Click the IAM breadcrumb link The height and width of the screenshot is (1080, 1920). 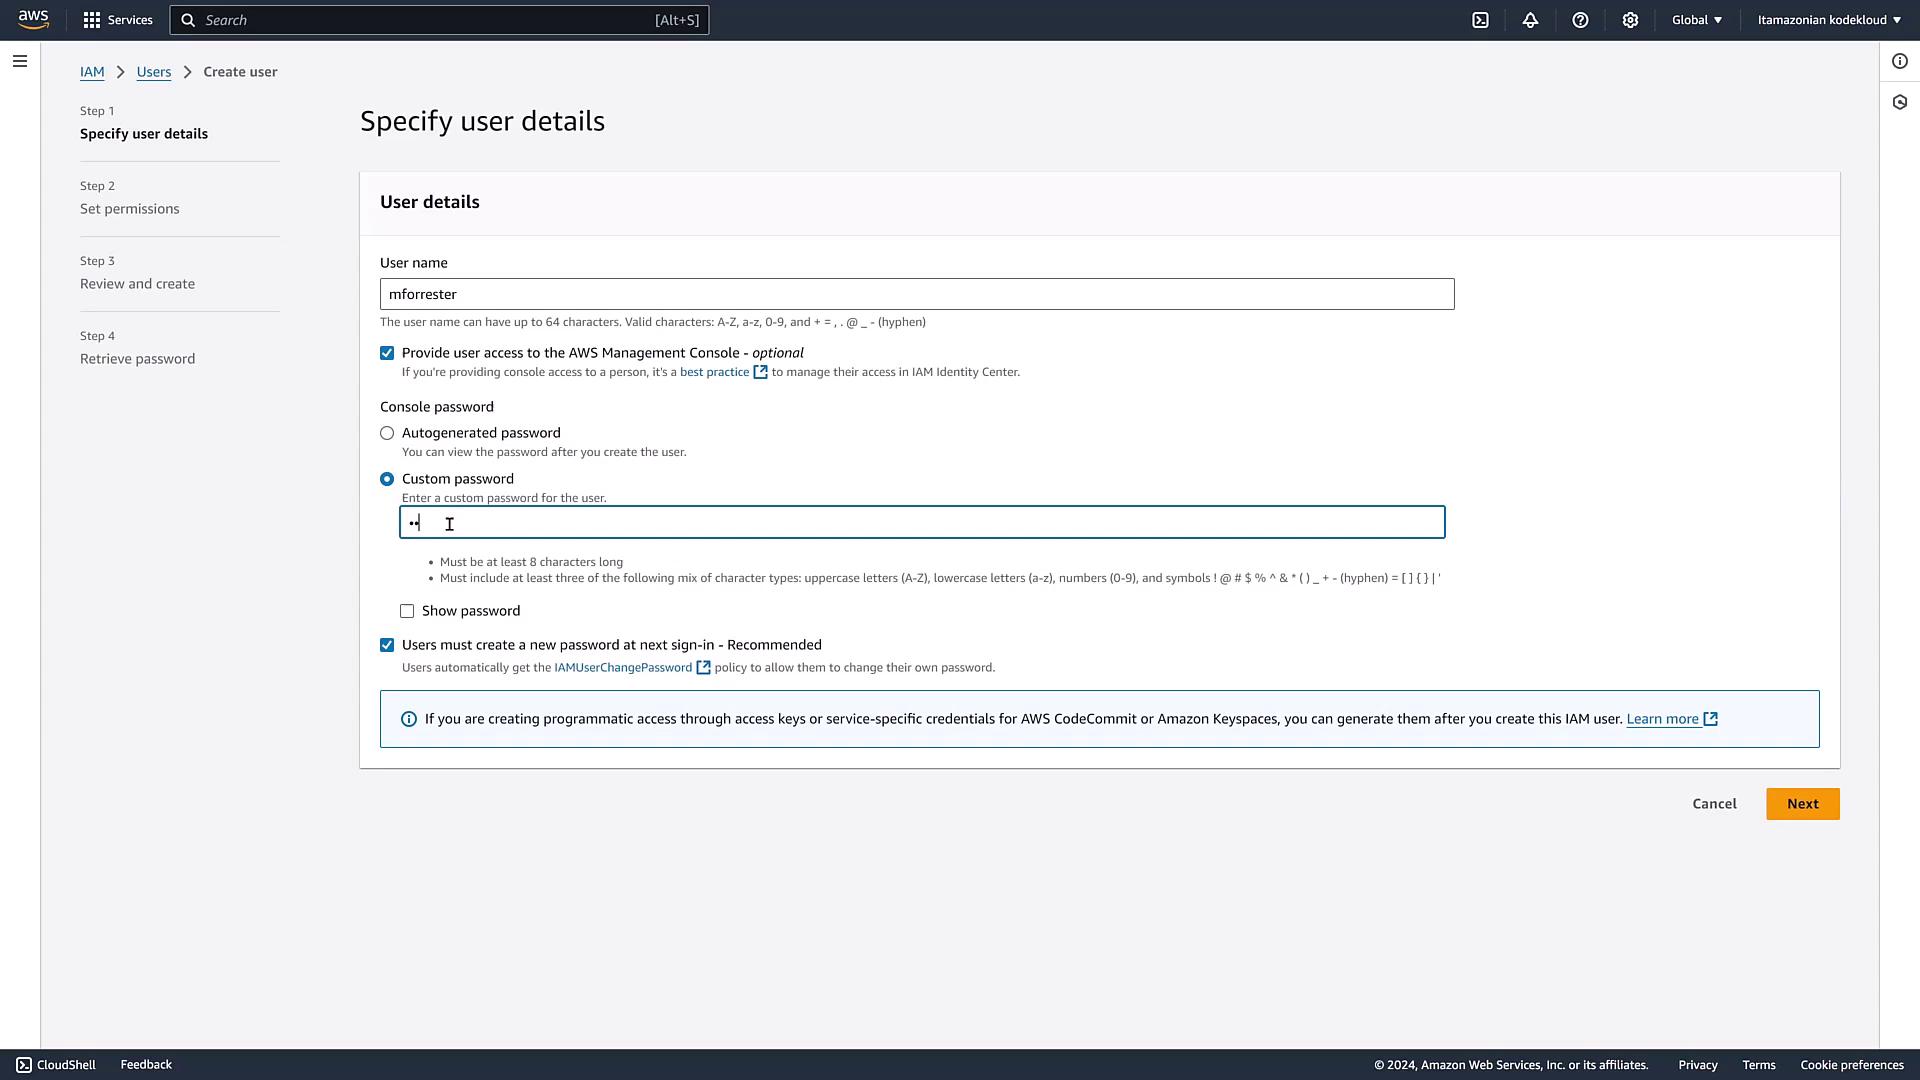(x=92, y=72)
